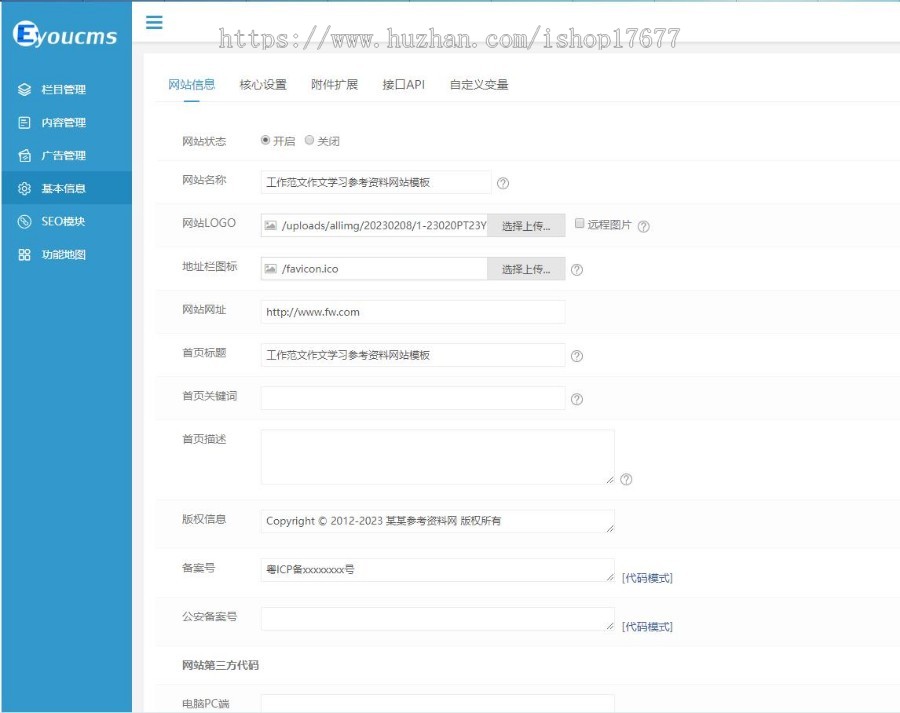Click the 基本信息 gear icon
The height and width of the screenshot is (713, 900).
pyautogui.click(x=24, y=188)
